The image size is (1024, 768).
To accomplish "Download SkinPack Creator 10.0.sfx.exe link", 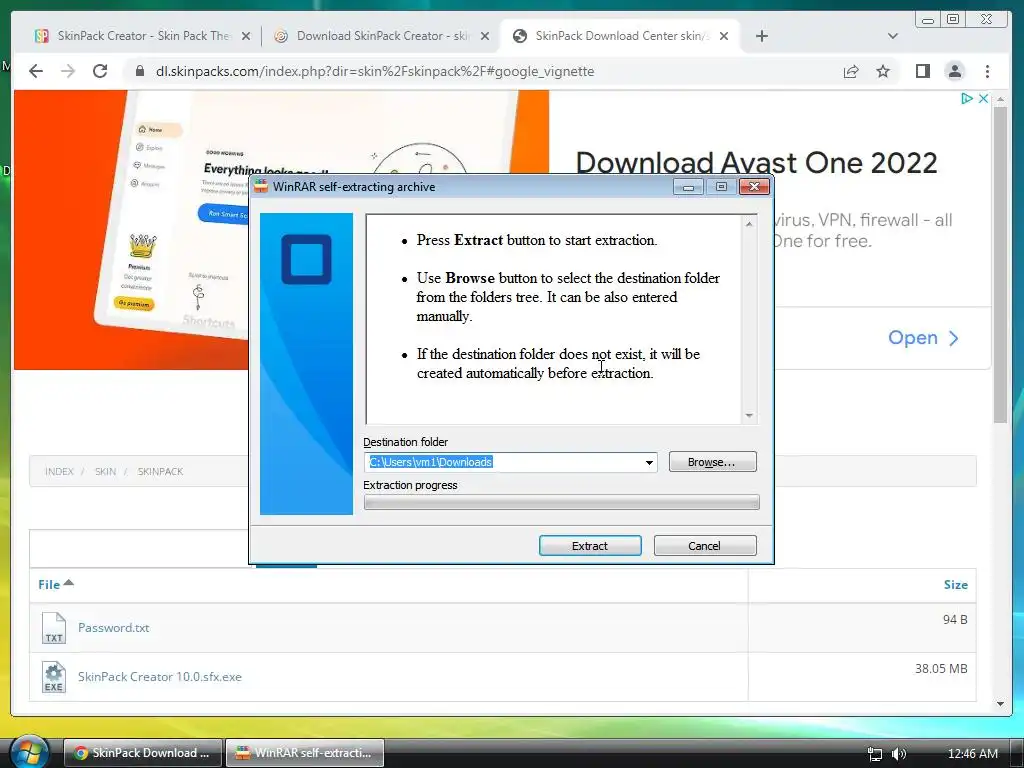I will coord(160,677).
